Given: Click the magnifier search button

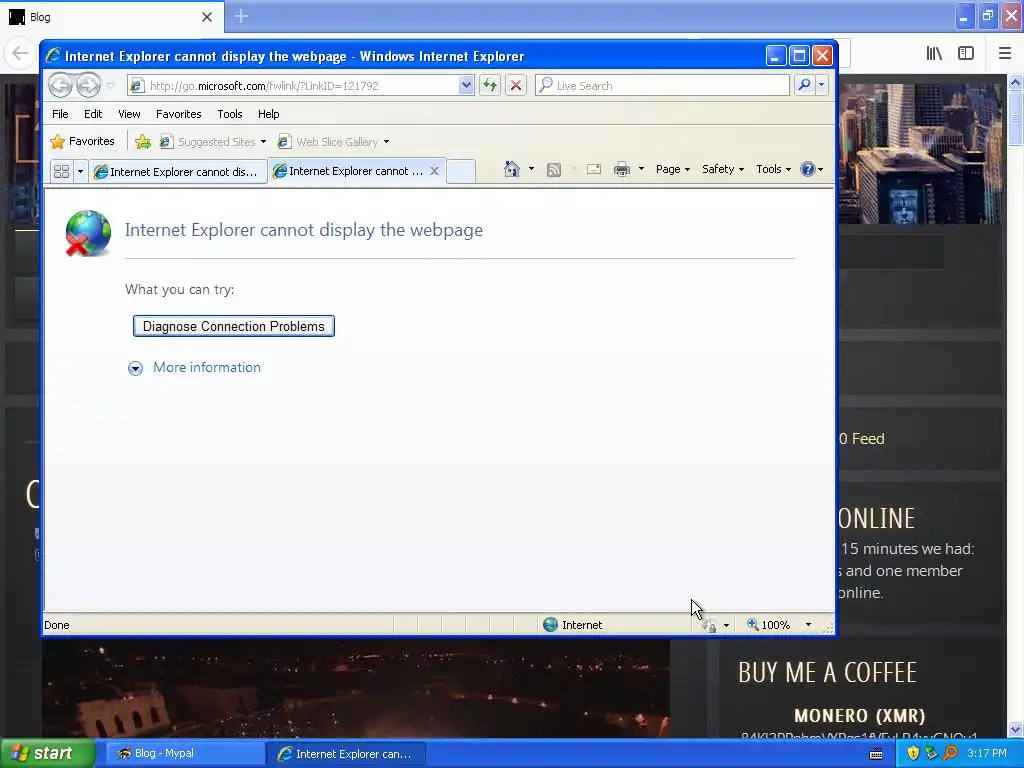Looking at the screenshot, I should (804, 86).
